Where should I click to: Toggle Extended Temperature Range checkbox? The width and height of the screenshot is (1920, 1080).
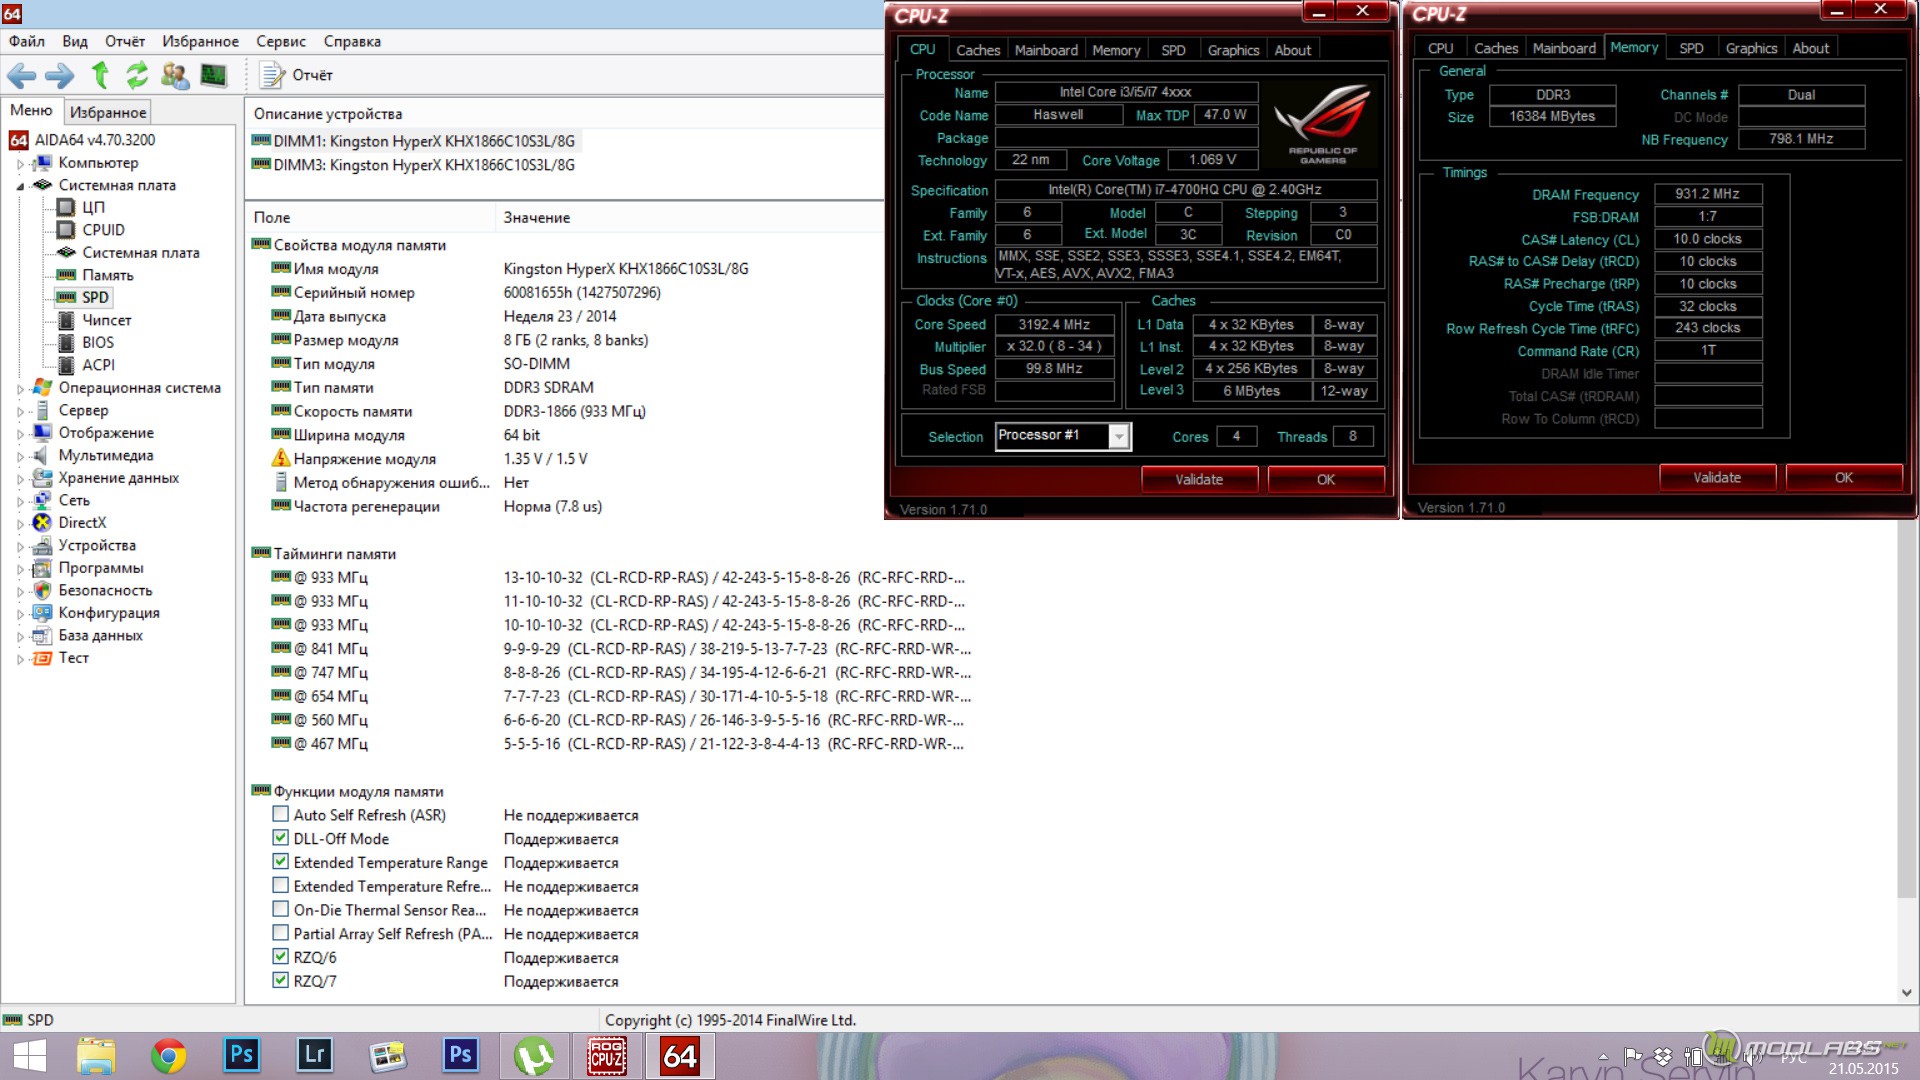[x=281, y=862]
